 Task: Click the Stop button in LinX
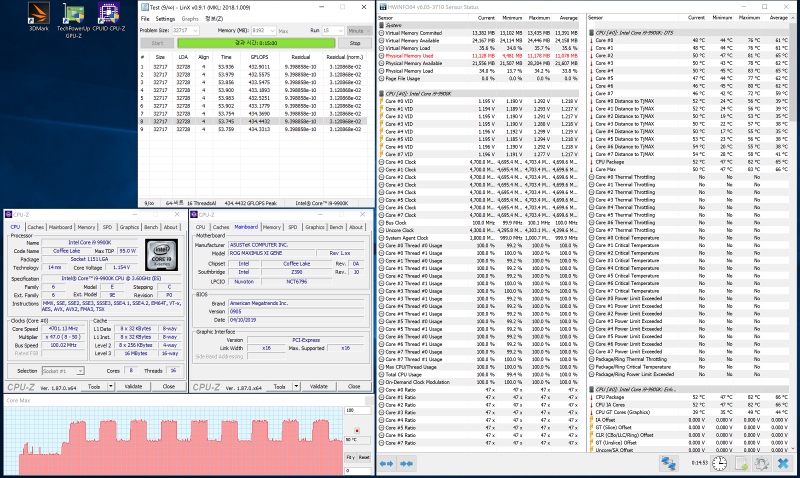tap(355, 43)
